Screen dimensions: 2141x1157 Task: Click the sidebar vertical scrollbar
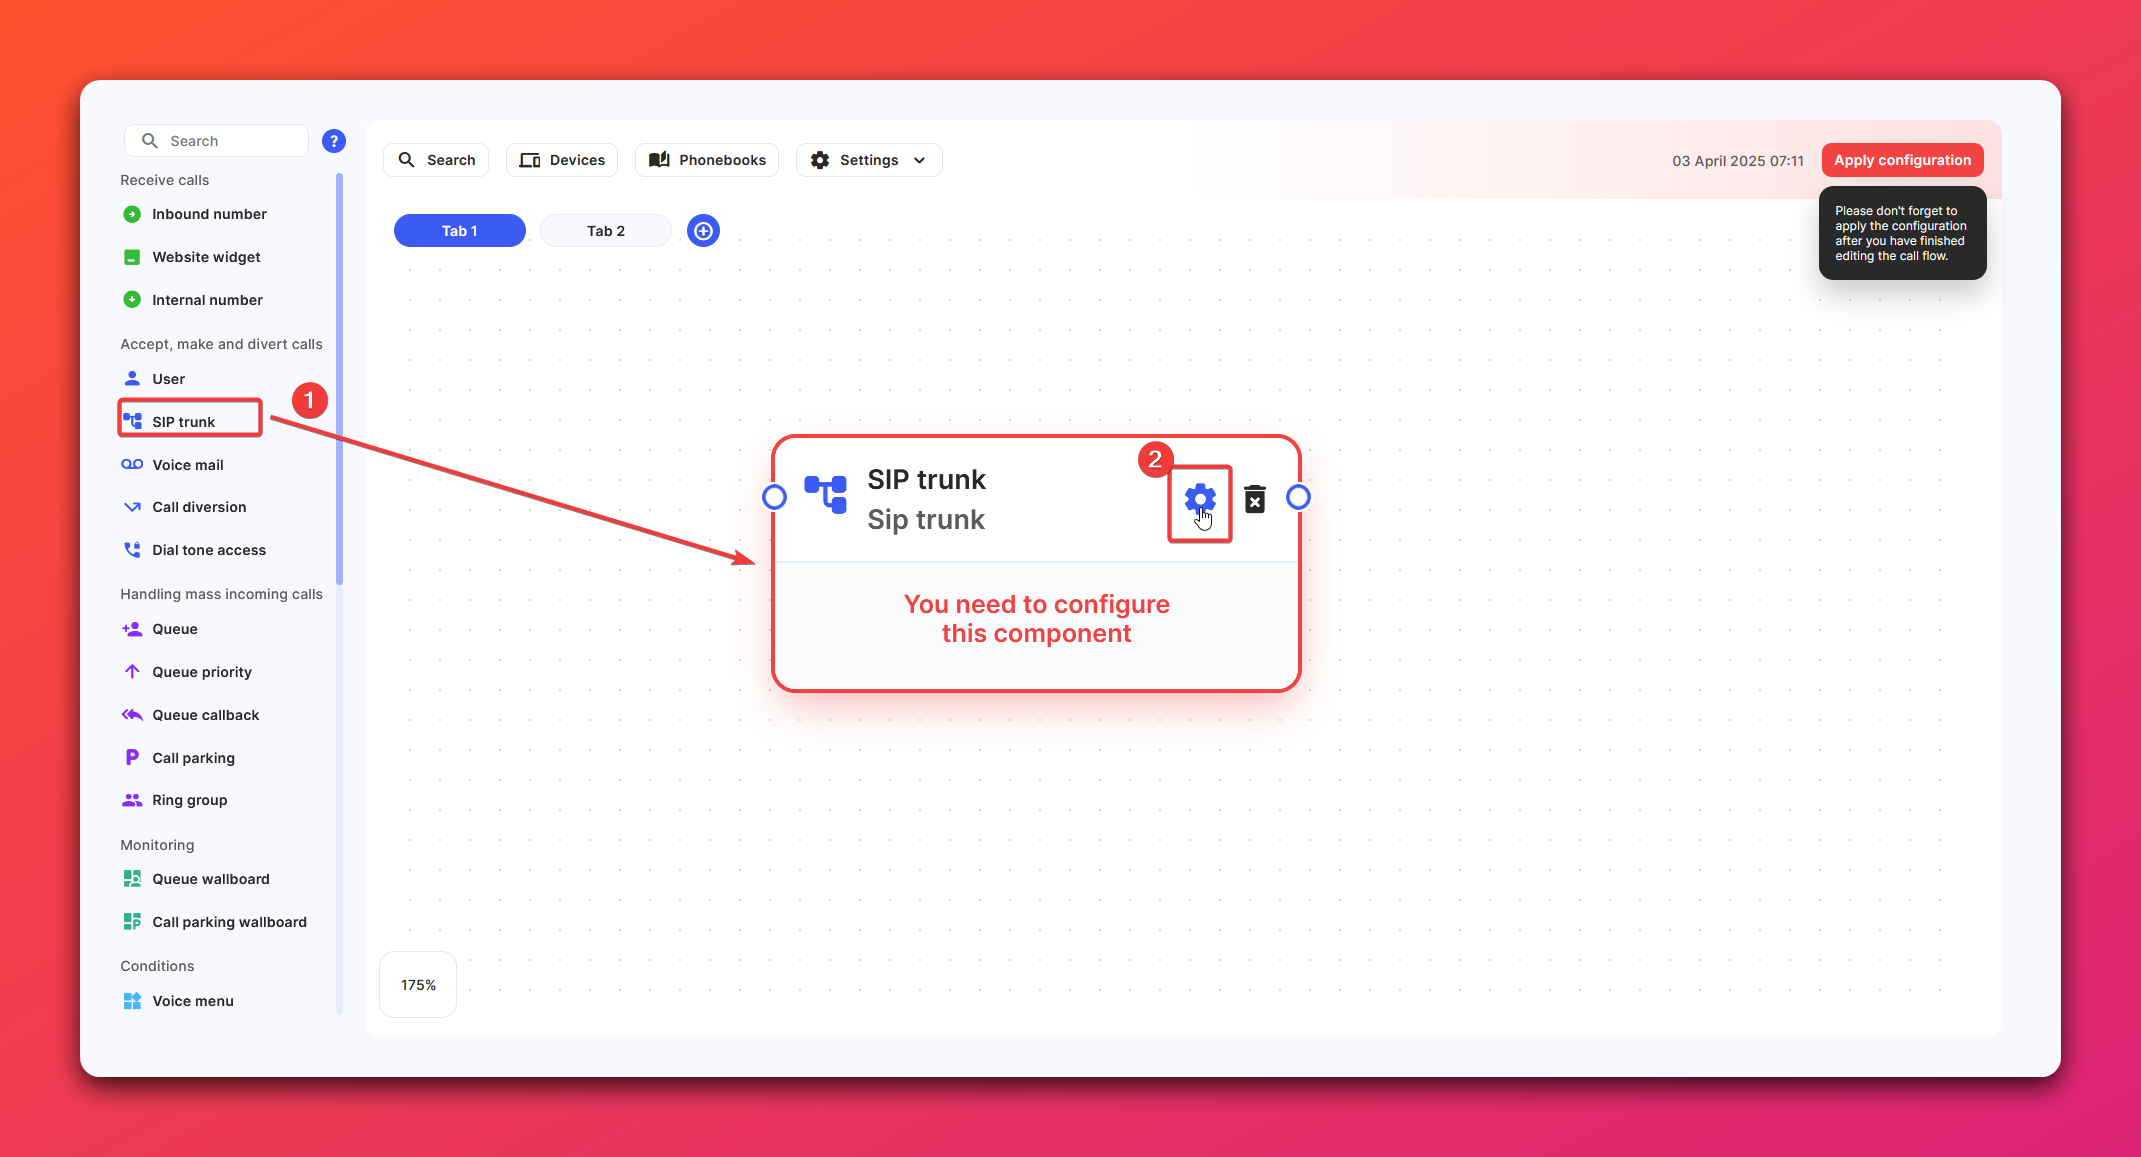[340, 380]
